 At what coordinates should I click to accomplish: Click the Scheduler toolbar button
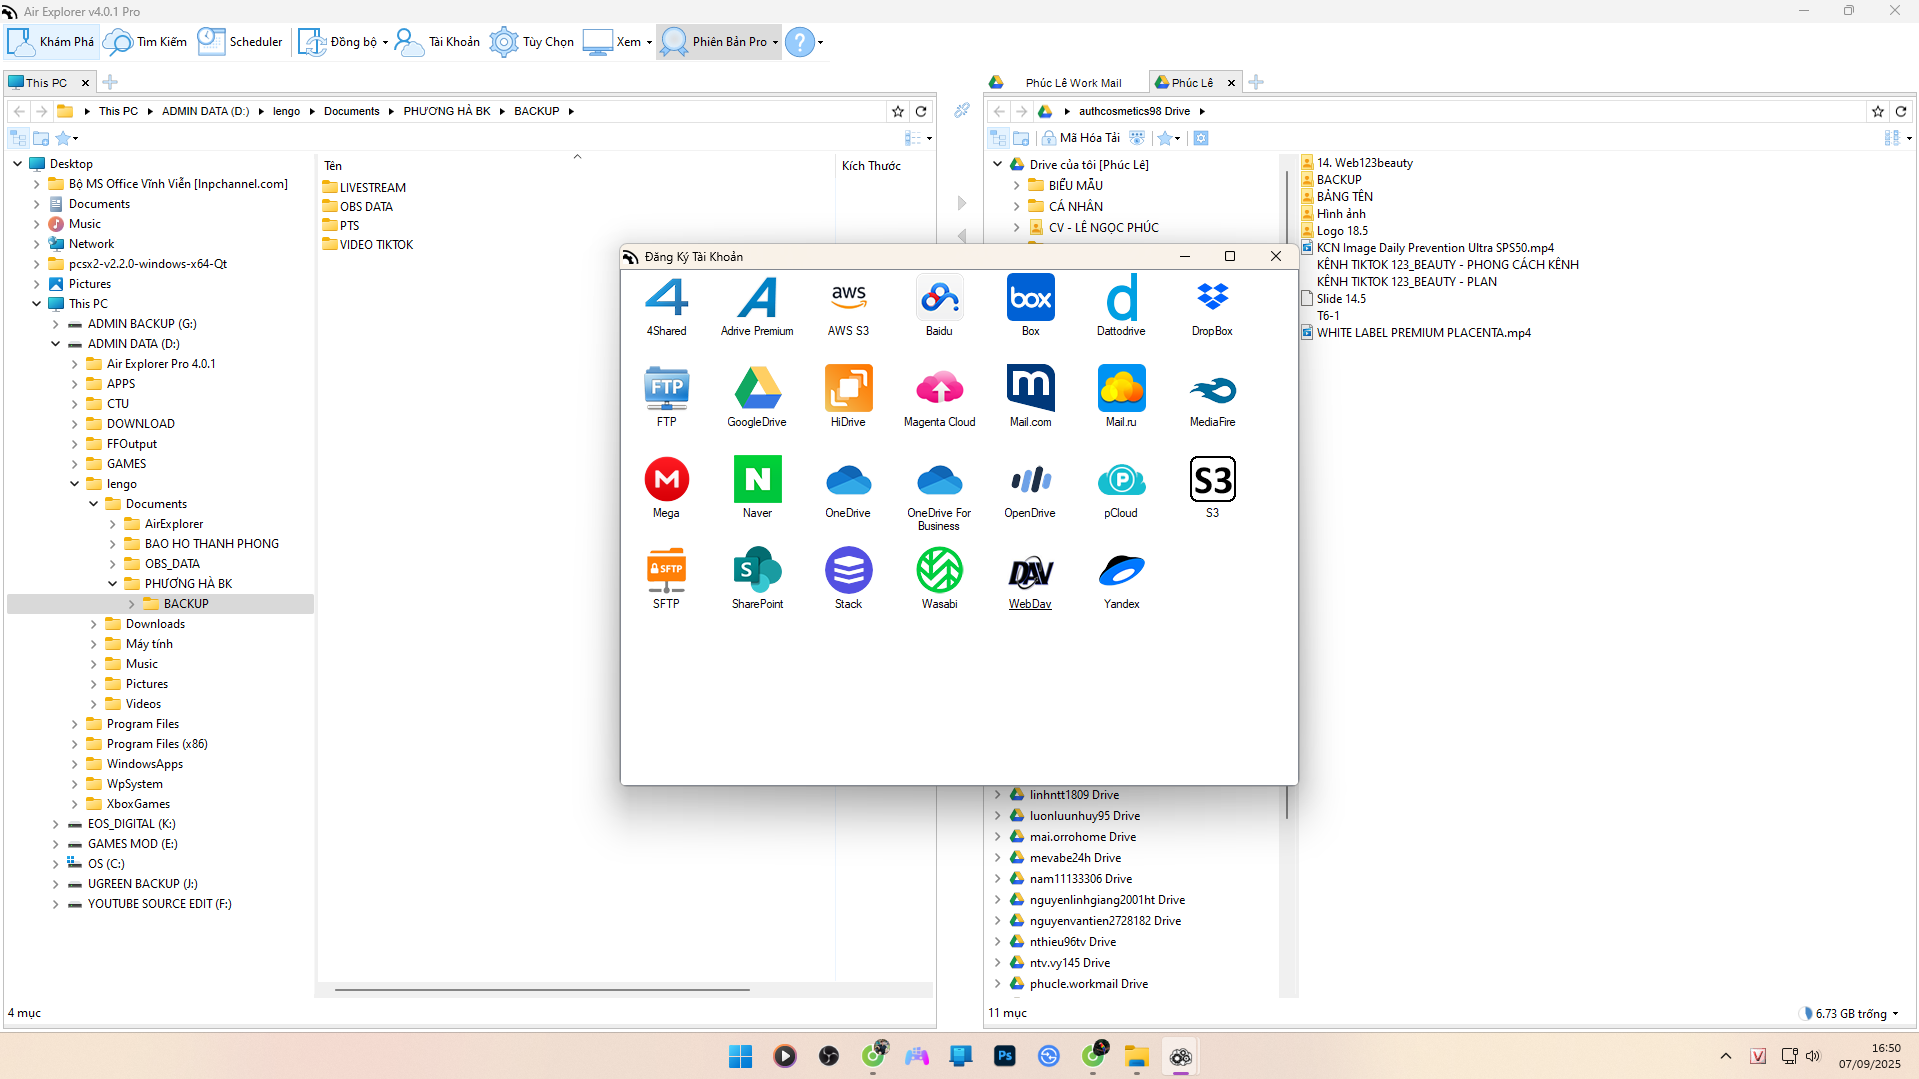[241, 42]
